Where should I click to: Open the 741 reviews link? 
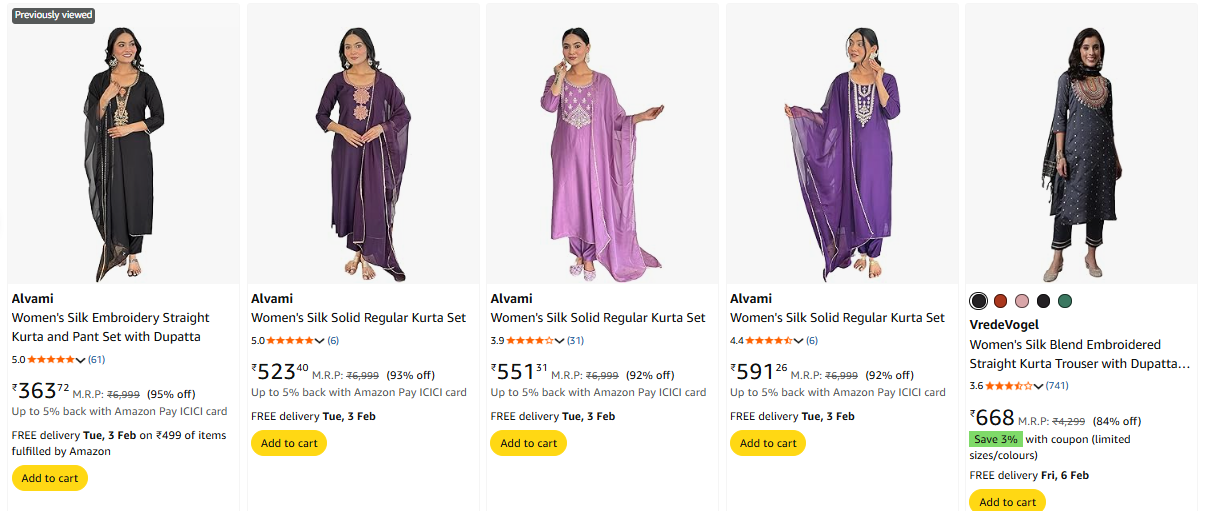pyautogui.click(x=1057, y=386)
